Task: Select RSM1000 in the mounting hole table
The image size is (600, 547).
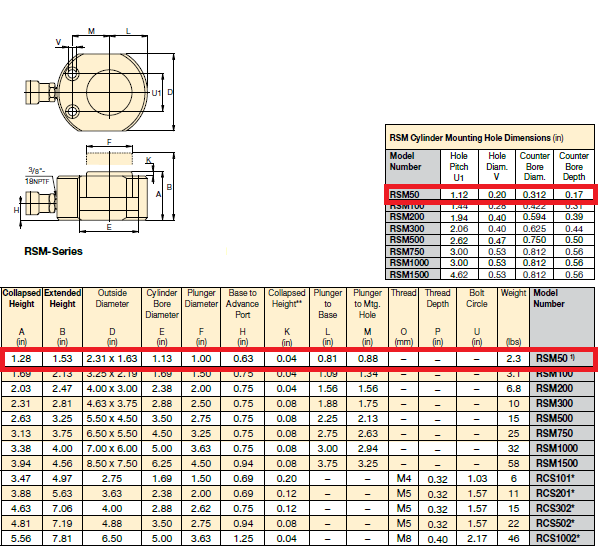Action: (x=409, y=263)
